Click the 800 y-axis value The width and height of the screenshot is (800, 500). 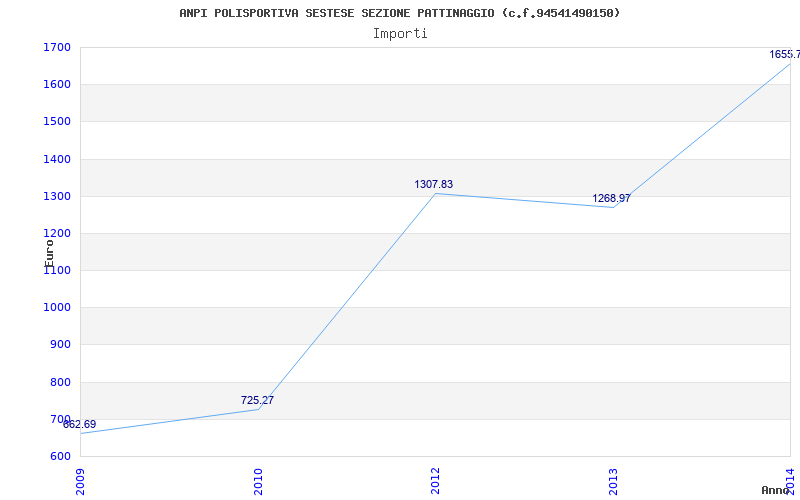(61, 383)
